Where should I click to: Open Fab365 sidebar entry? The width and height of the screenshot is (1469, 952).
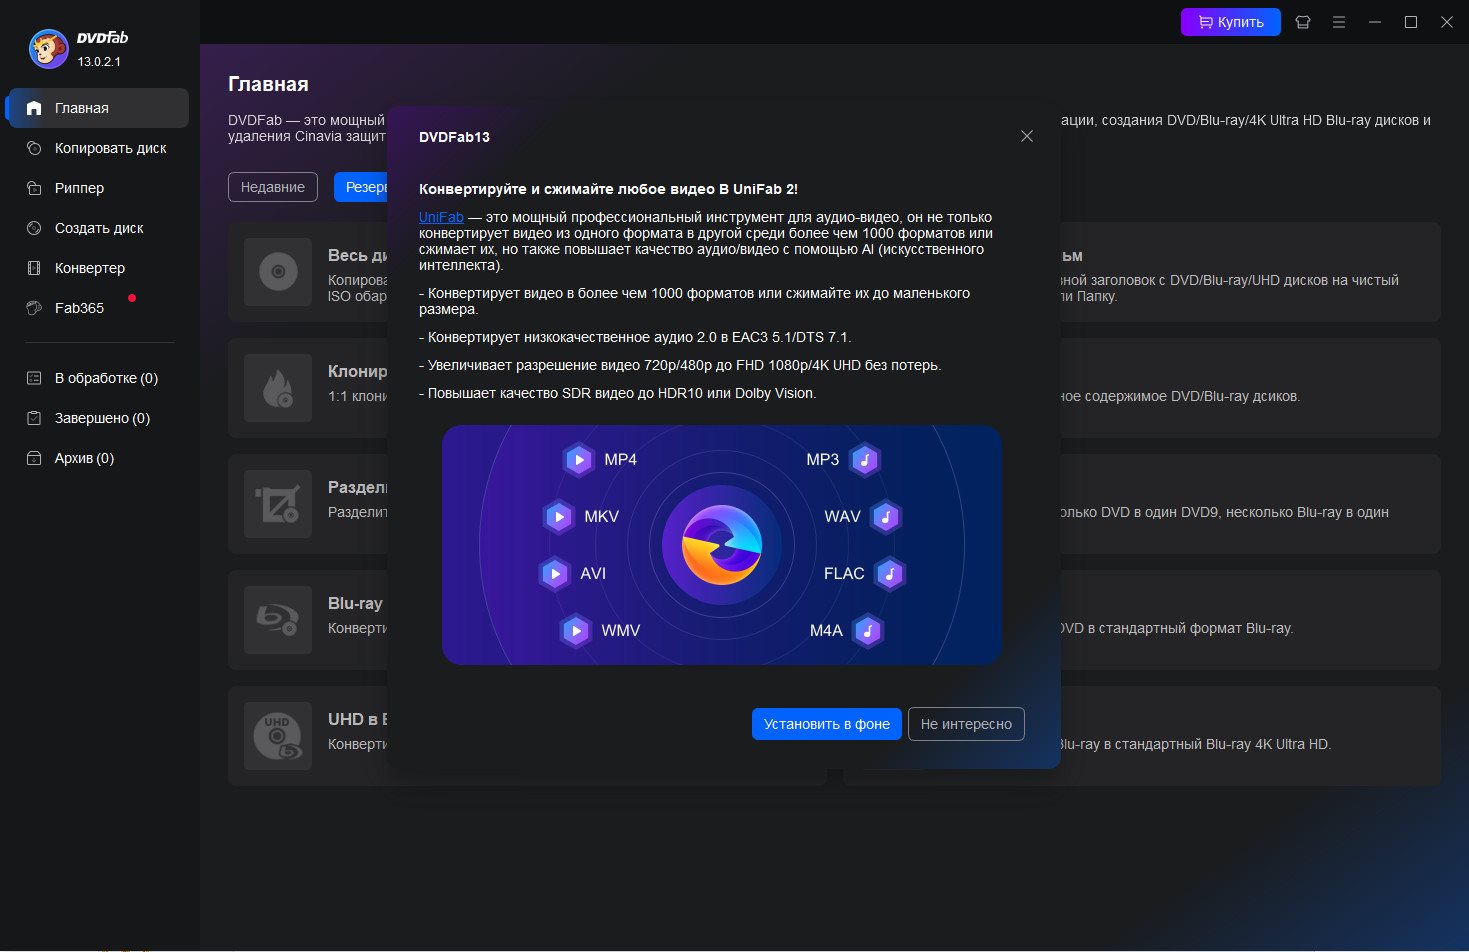click(98, 308)
